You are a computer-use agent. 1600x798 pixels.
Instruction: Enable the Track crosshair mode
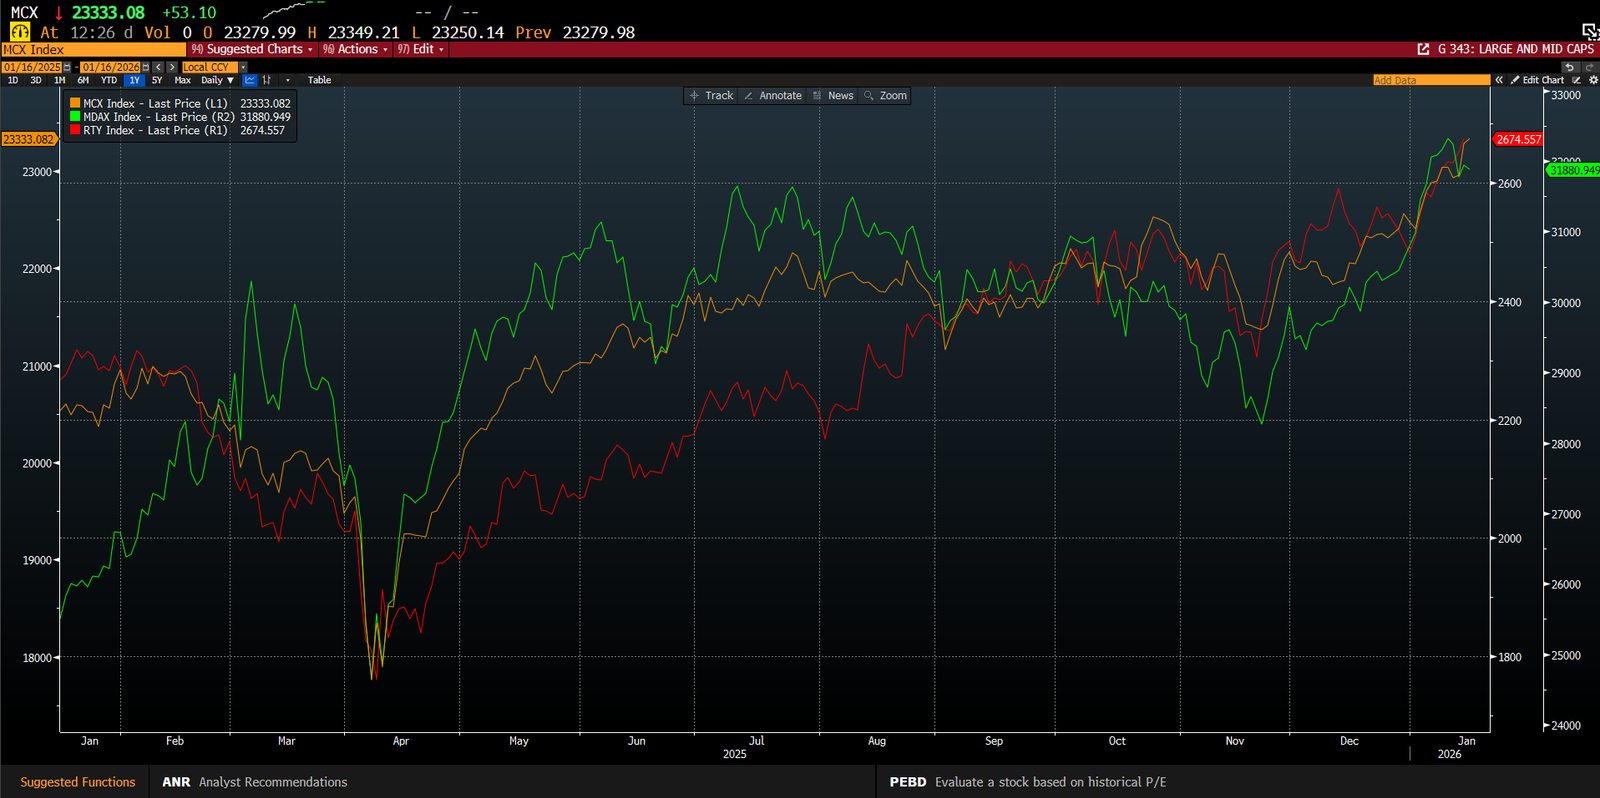tap(711, 96)
